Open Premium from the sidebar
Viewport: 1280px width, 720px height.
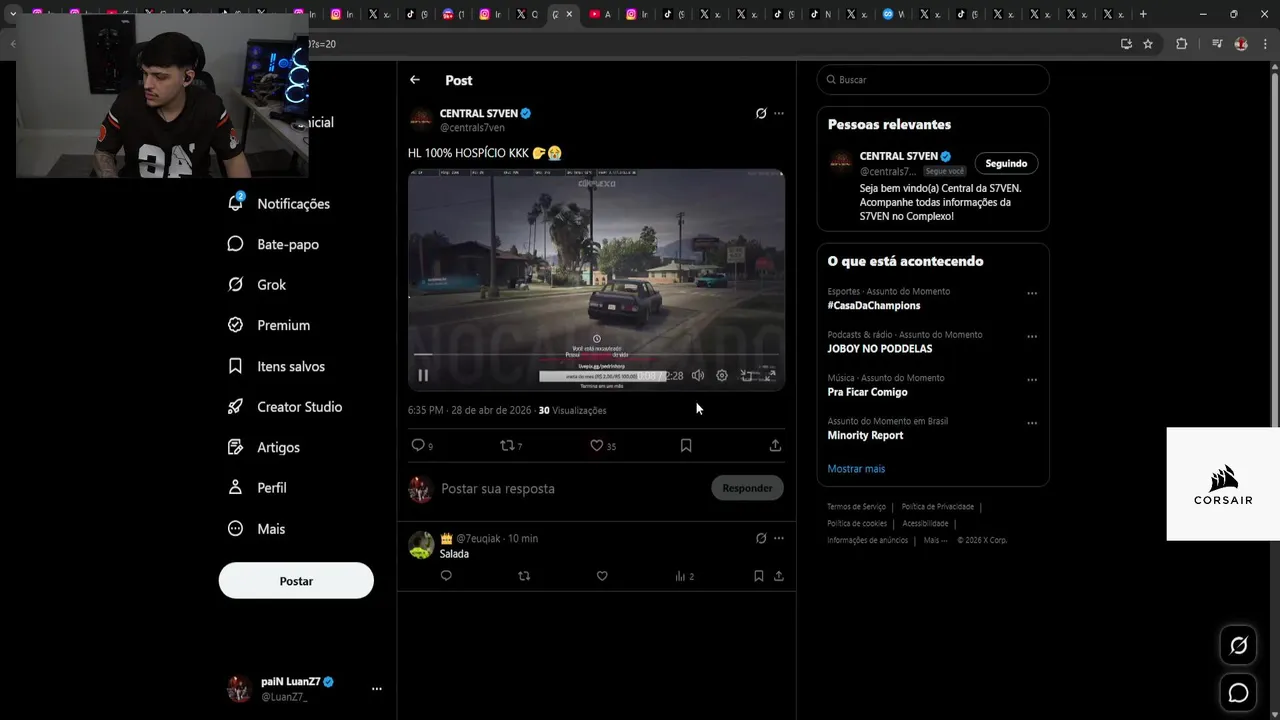coord(269,325)
